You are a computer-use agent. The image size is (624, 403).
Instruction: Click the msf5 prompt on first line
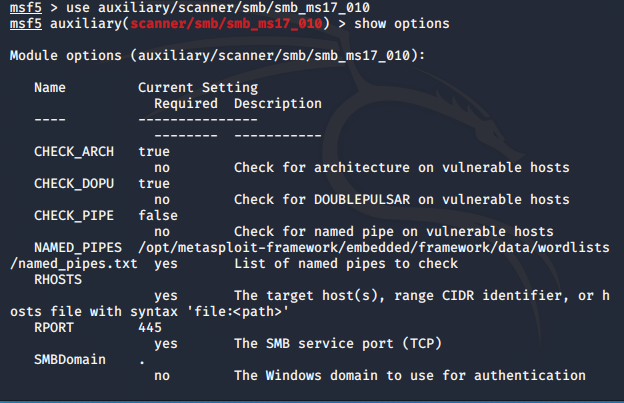point(25,8)
